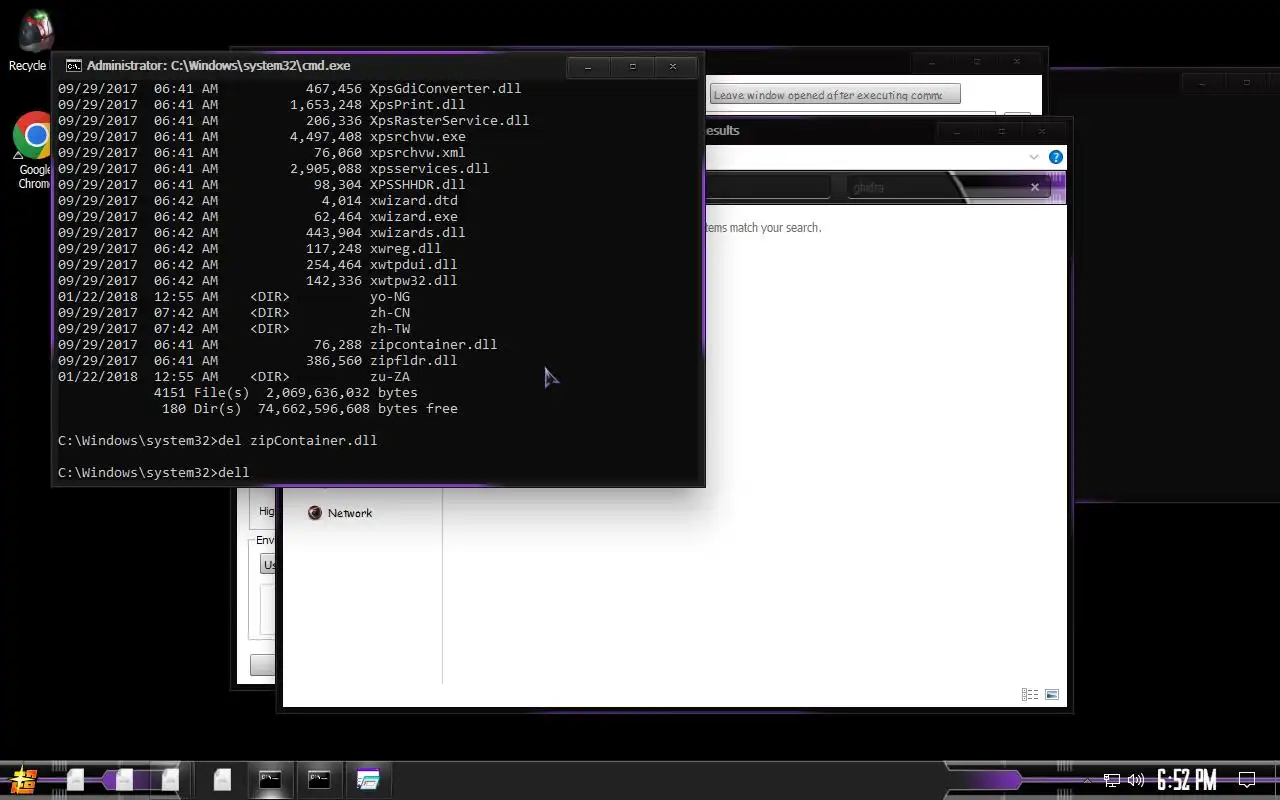Click the address bar in search results window
This screenshot has height=800, width=1280.
[768, 187]
